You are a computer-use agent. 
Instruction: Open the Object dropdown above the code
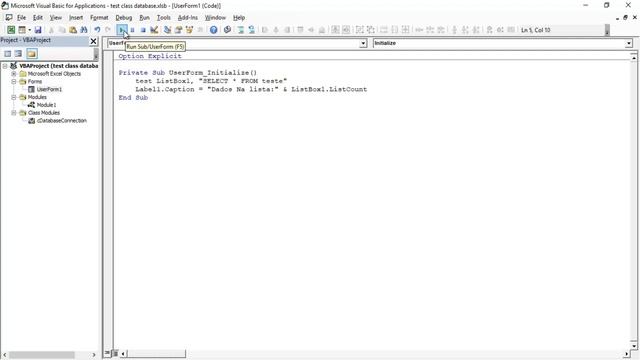363,43
